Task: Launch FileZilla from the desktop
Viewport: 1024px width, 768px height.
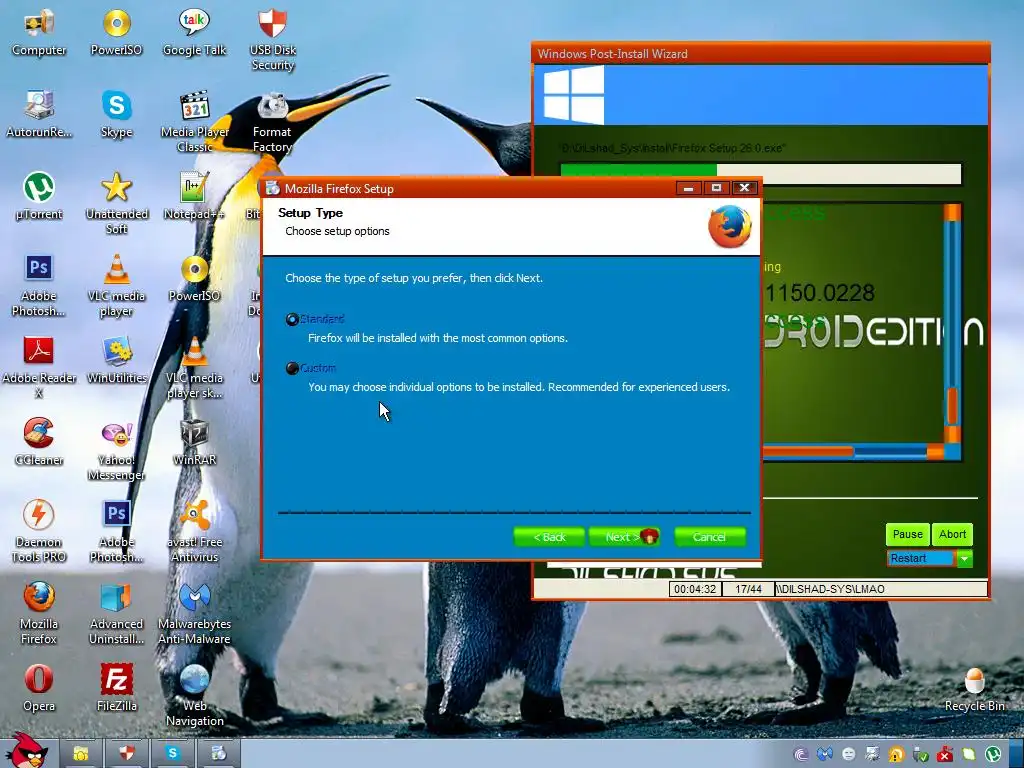Action: click(x=116, y=688)
